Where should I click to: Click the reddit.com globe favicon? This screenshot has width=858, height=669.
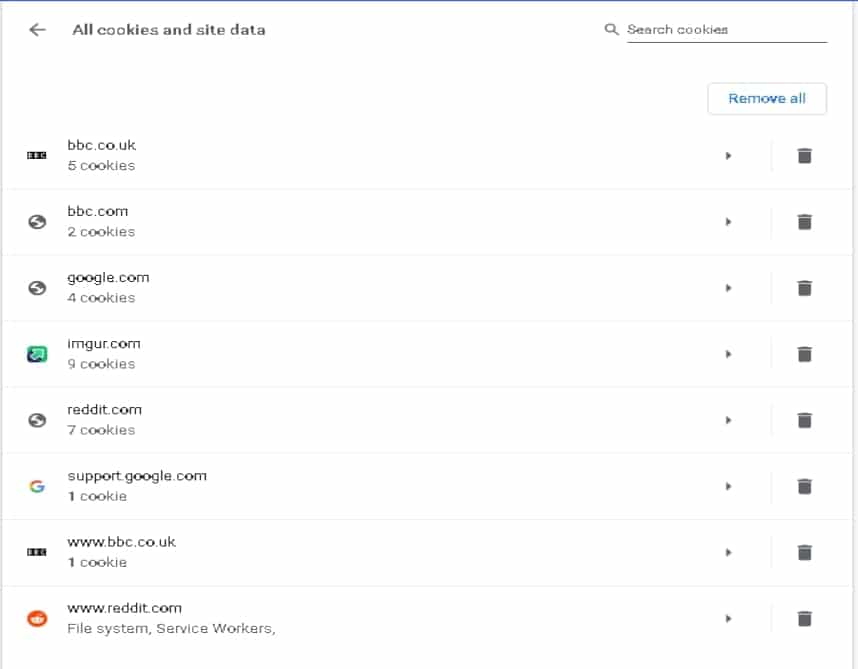pos(37,421)
